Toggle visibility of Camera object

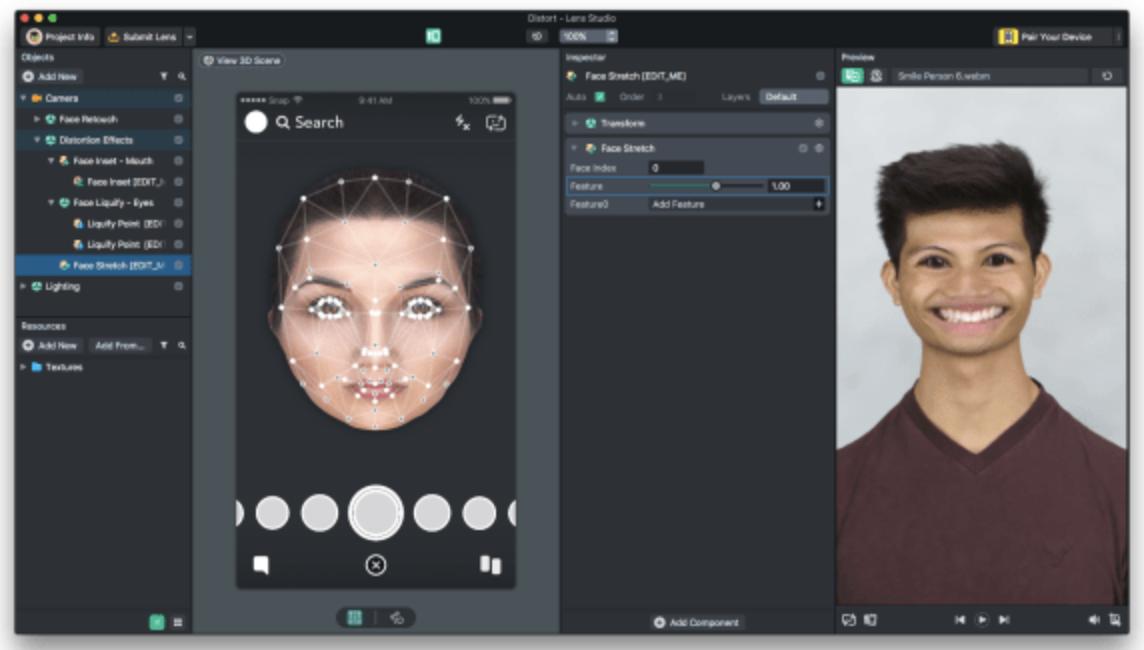(178, 98)
